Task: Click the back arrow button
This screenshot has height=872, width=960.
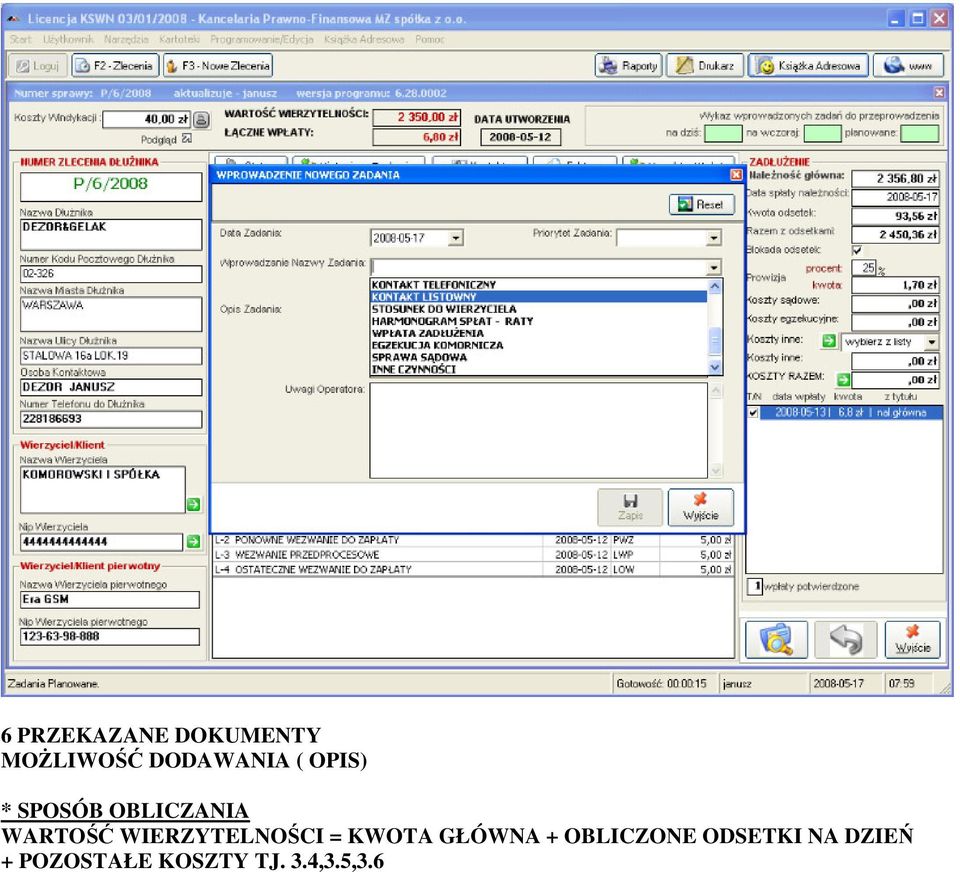Action: (x=846, y=639)
